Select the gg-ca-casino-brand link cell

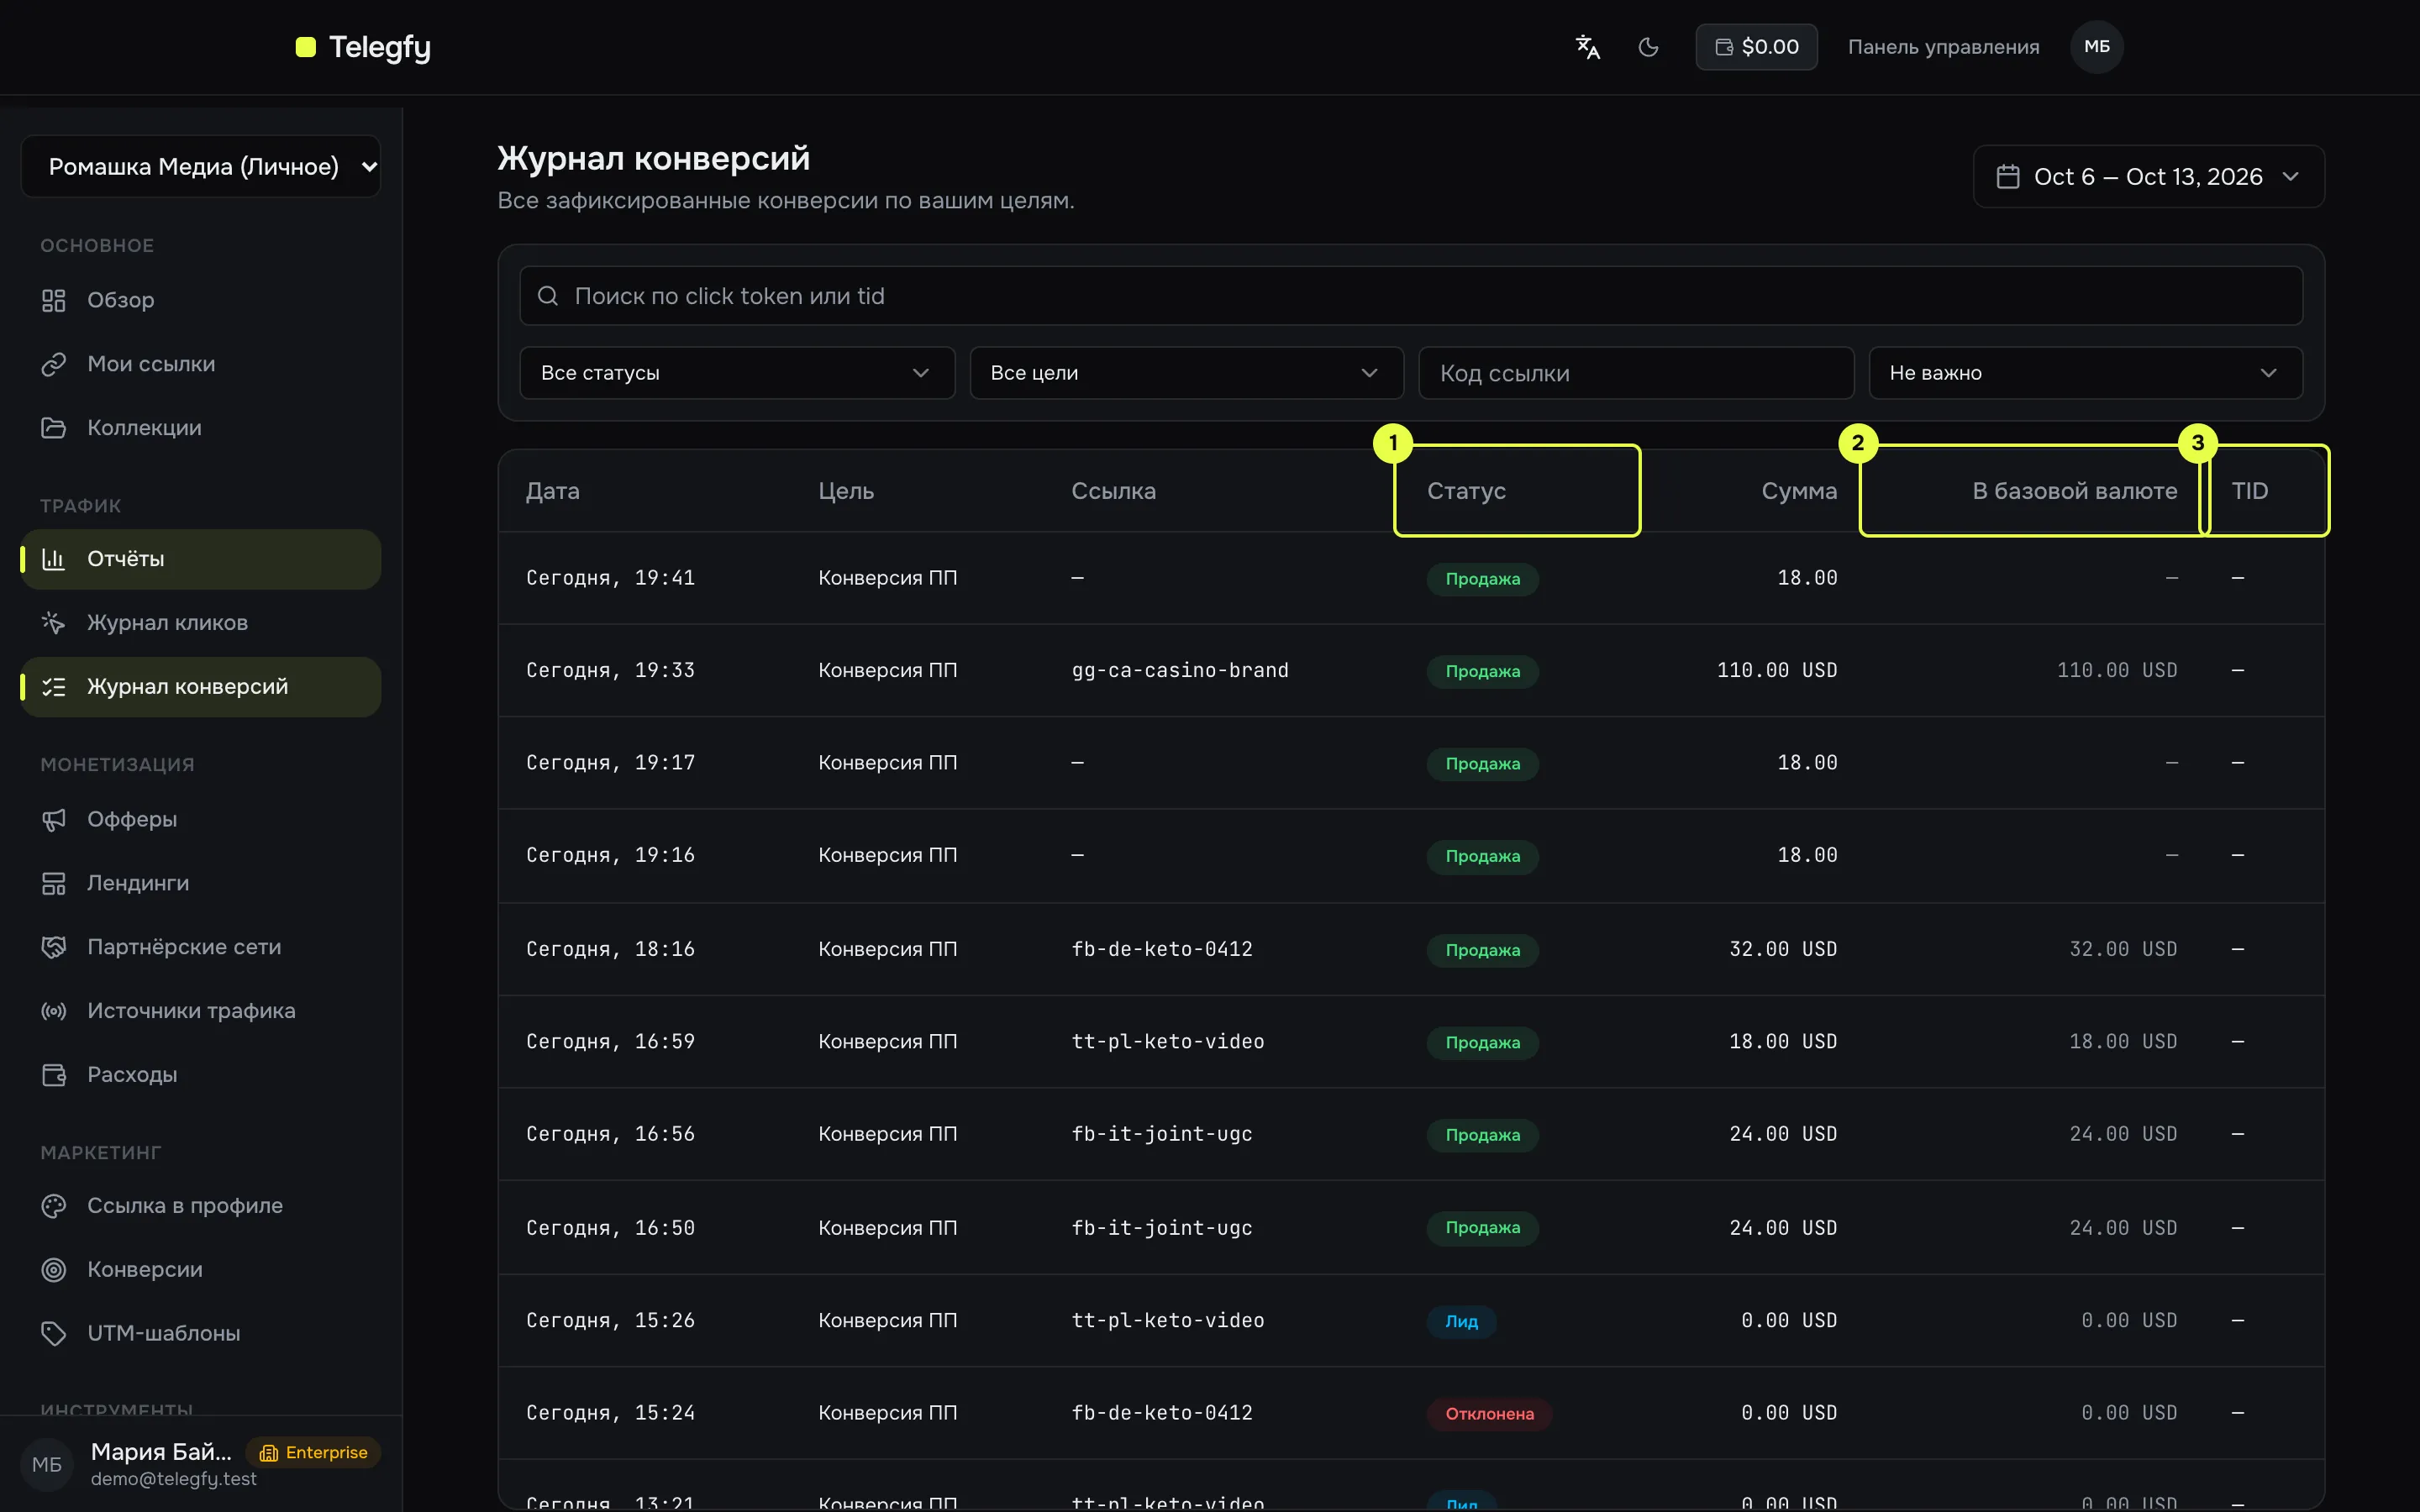1180,670
